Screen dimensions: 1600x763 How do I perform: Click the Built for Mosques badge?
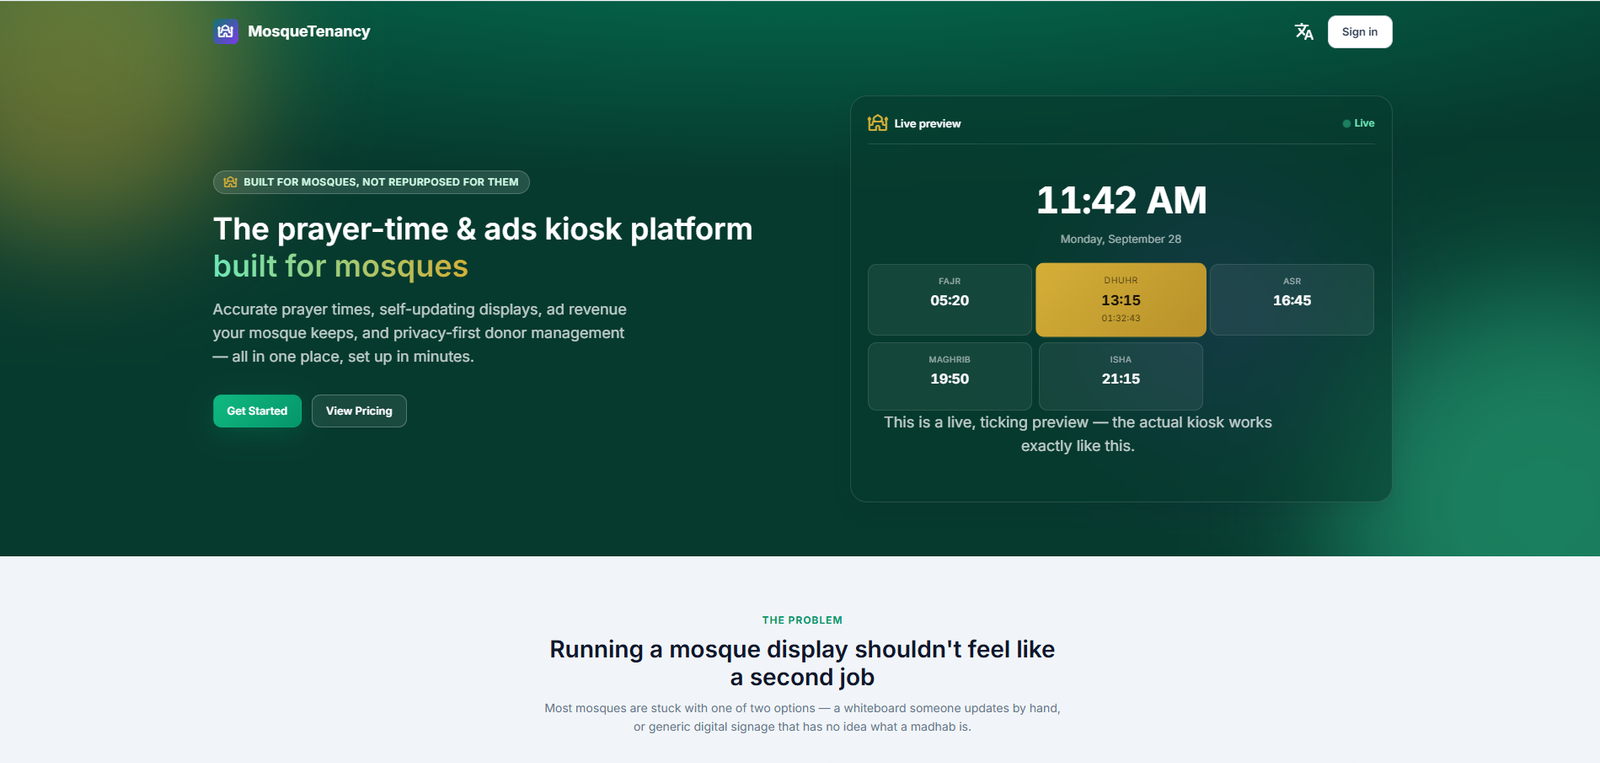(371, 182)
